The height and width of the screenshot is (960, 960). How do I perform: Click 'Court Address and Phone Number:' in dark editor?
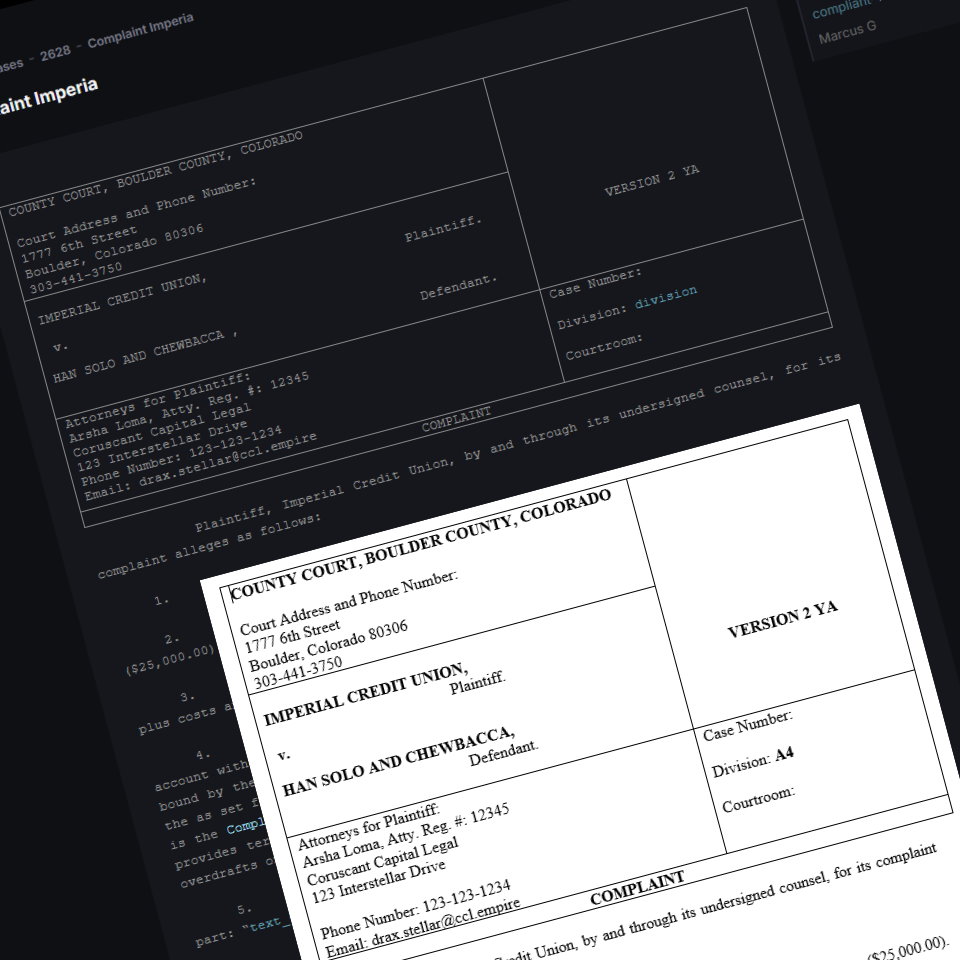136,212
